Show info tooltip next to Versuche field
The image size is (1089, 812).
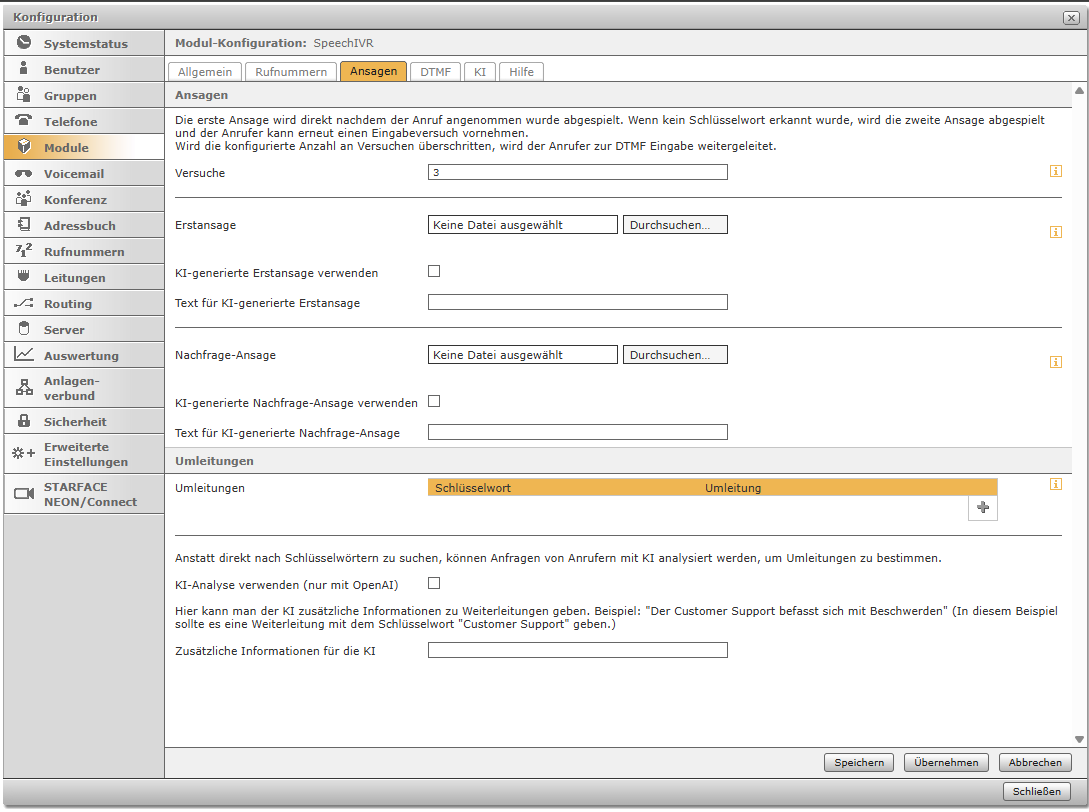coord(1055,172)
